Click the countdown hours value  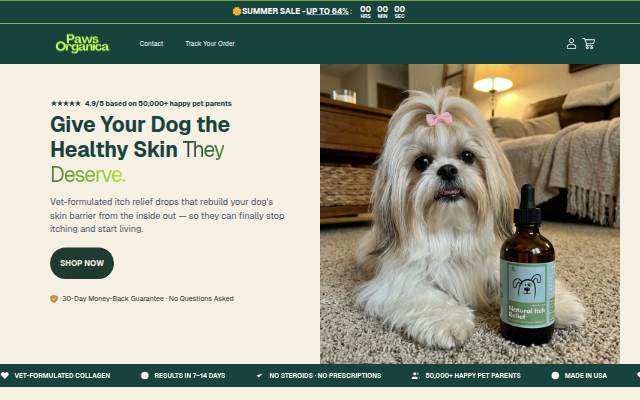point(366,9)
